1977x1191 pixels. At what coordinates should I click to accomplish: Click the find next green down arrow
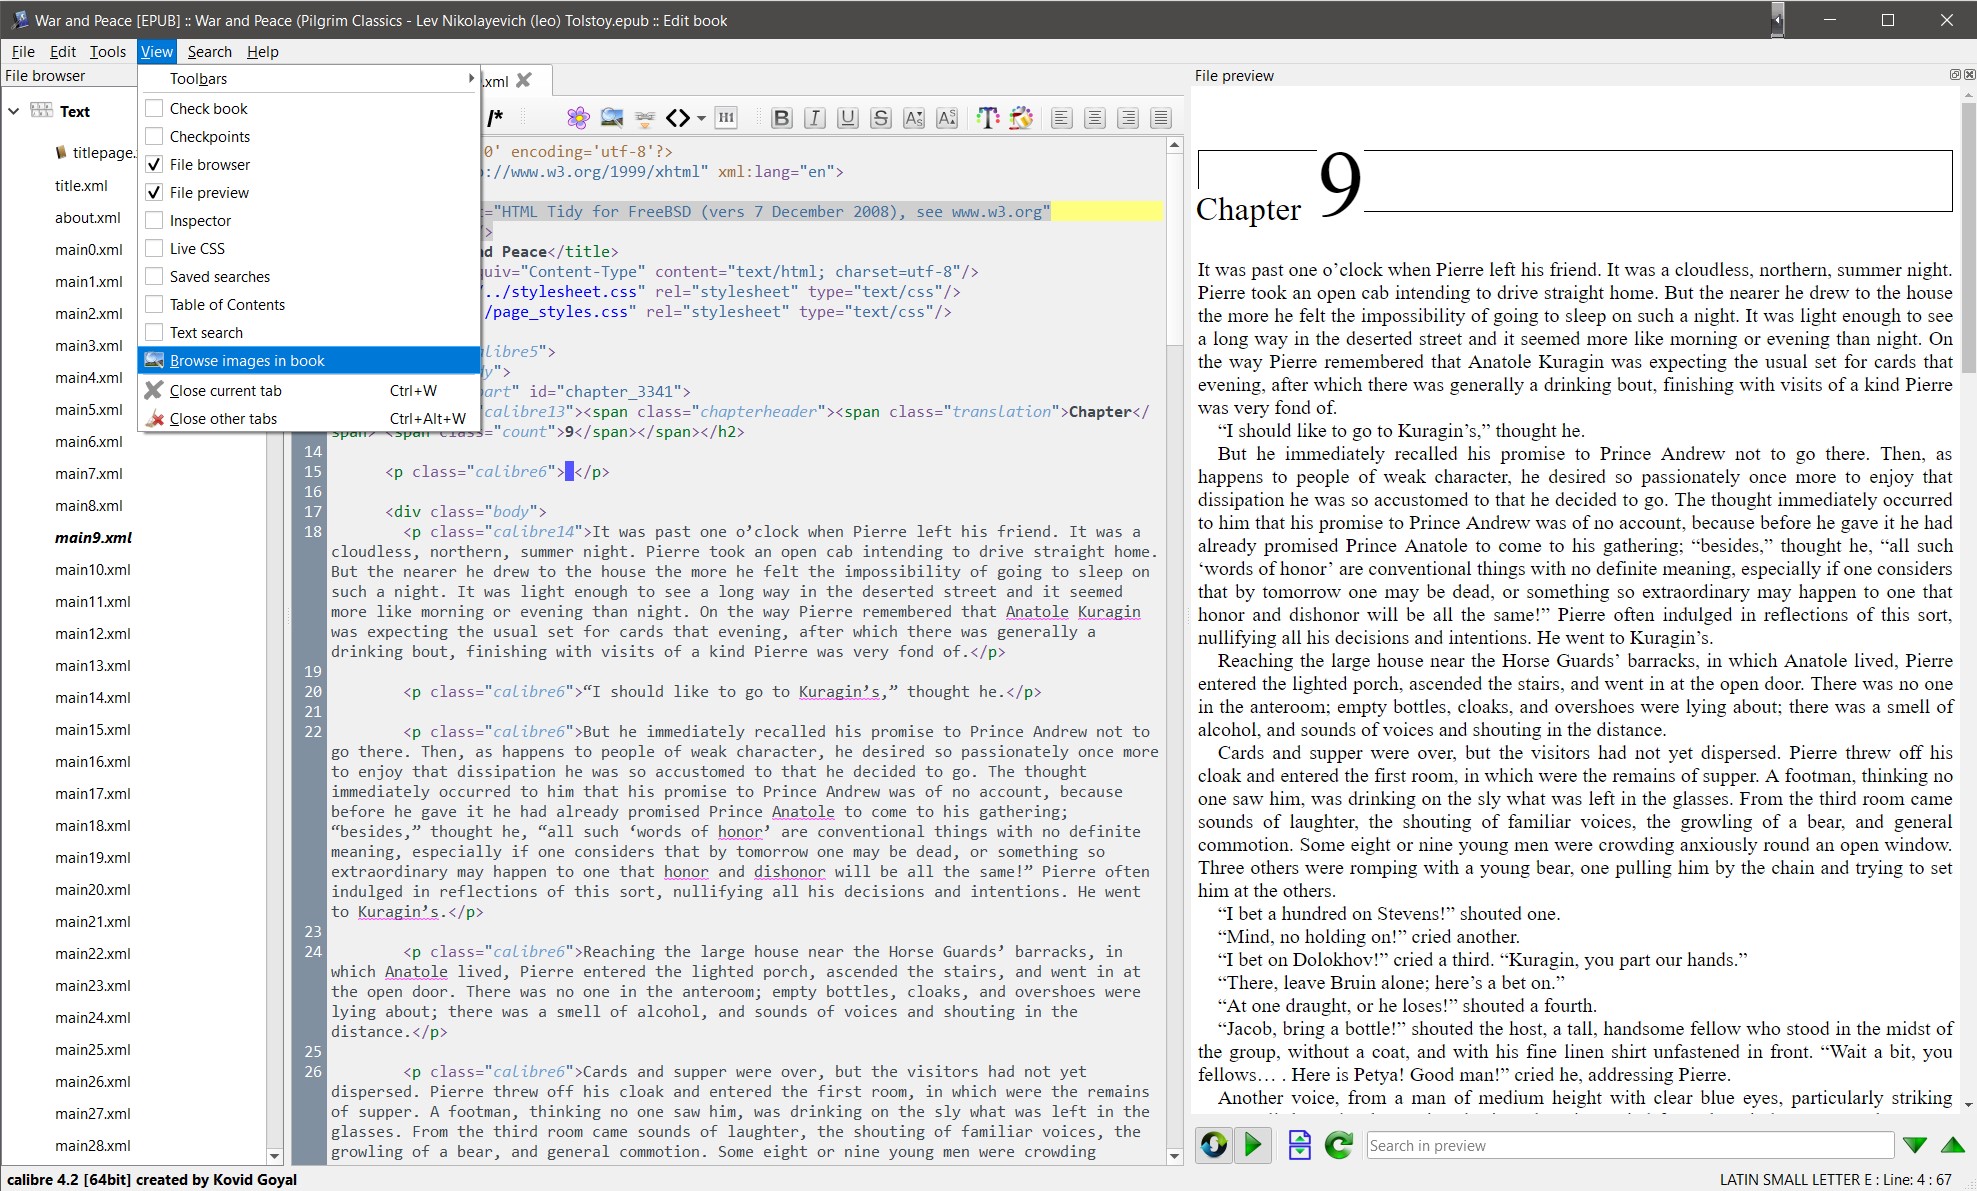click(1914, 1145)
